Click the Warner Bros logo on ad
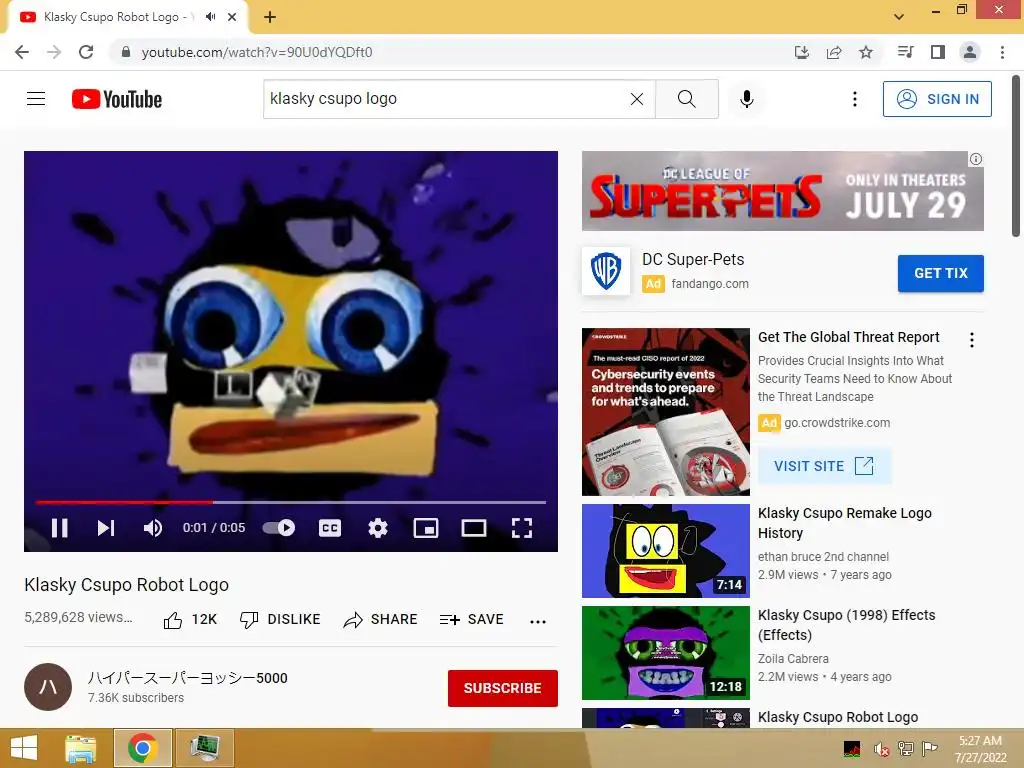The height and width of the screenshot is (768, 1024). [x=606, y=271]
